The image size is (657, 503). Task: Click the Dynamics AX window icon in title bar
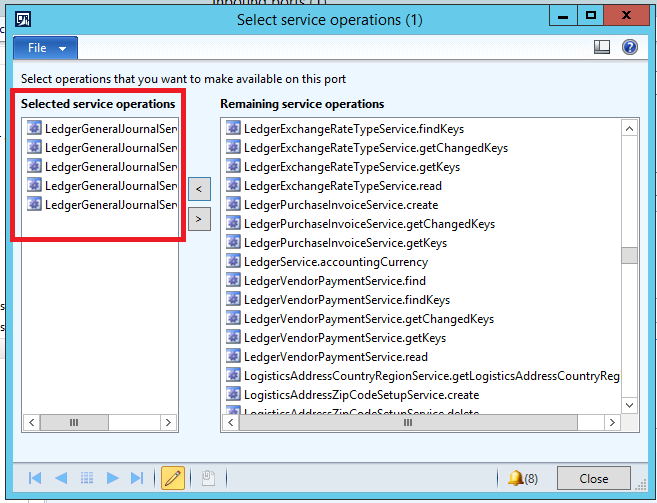coord(23,20)
